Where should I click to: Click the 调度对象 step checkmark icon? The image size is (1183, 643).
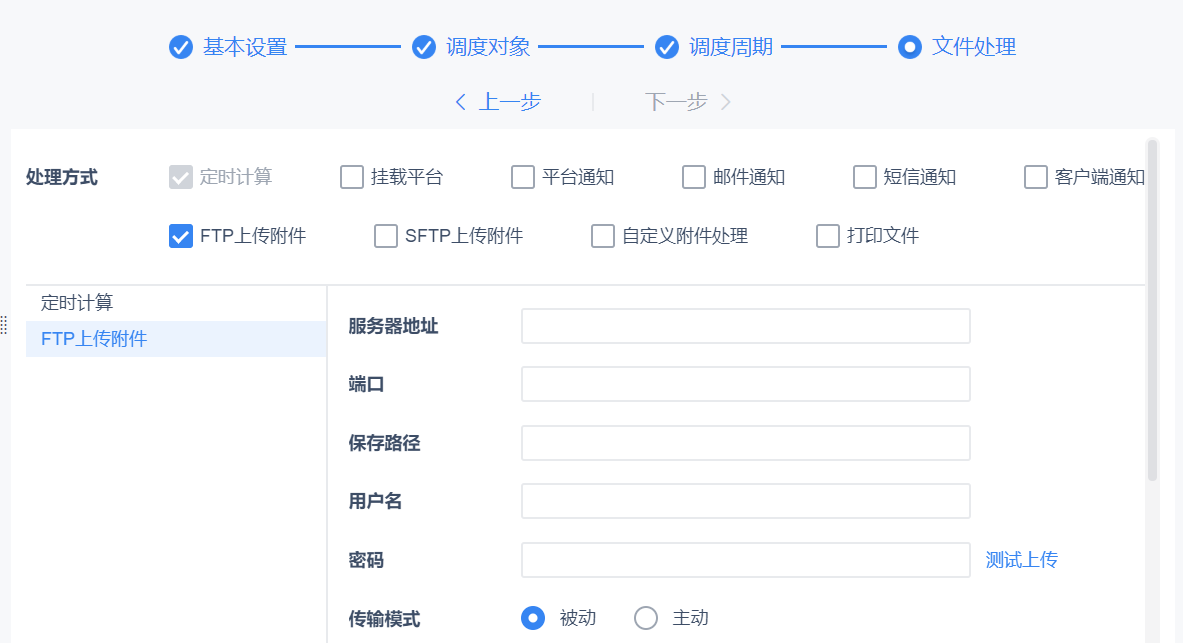click(x=423, y=47)
